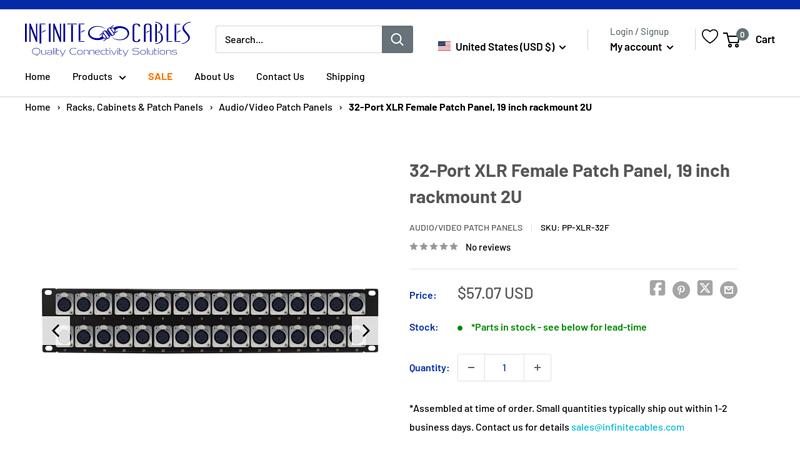Share product by email icon
800x450 pixels.
729,289
